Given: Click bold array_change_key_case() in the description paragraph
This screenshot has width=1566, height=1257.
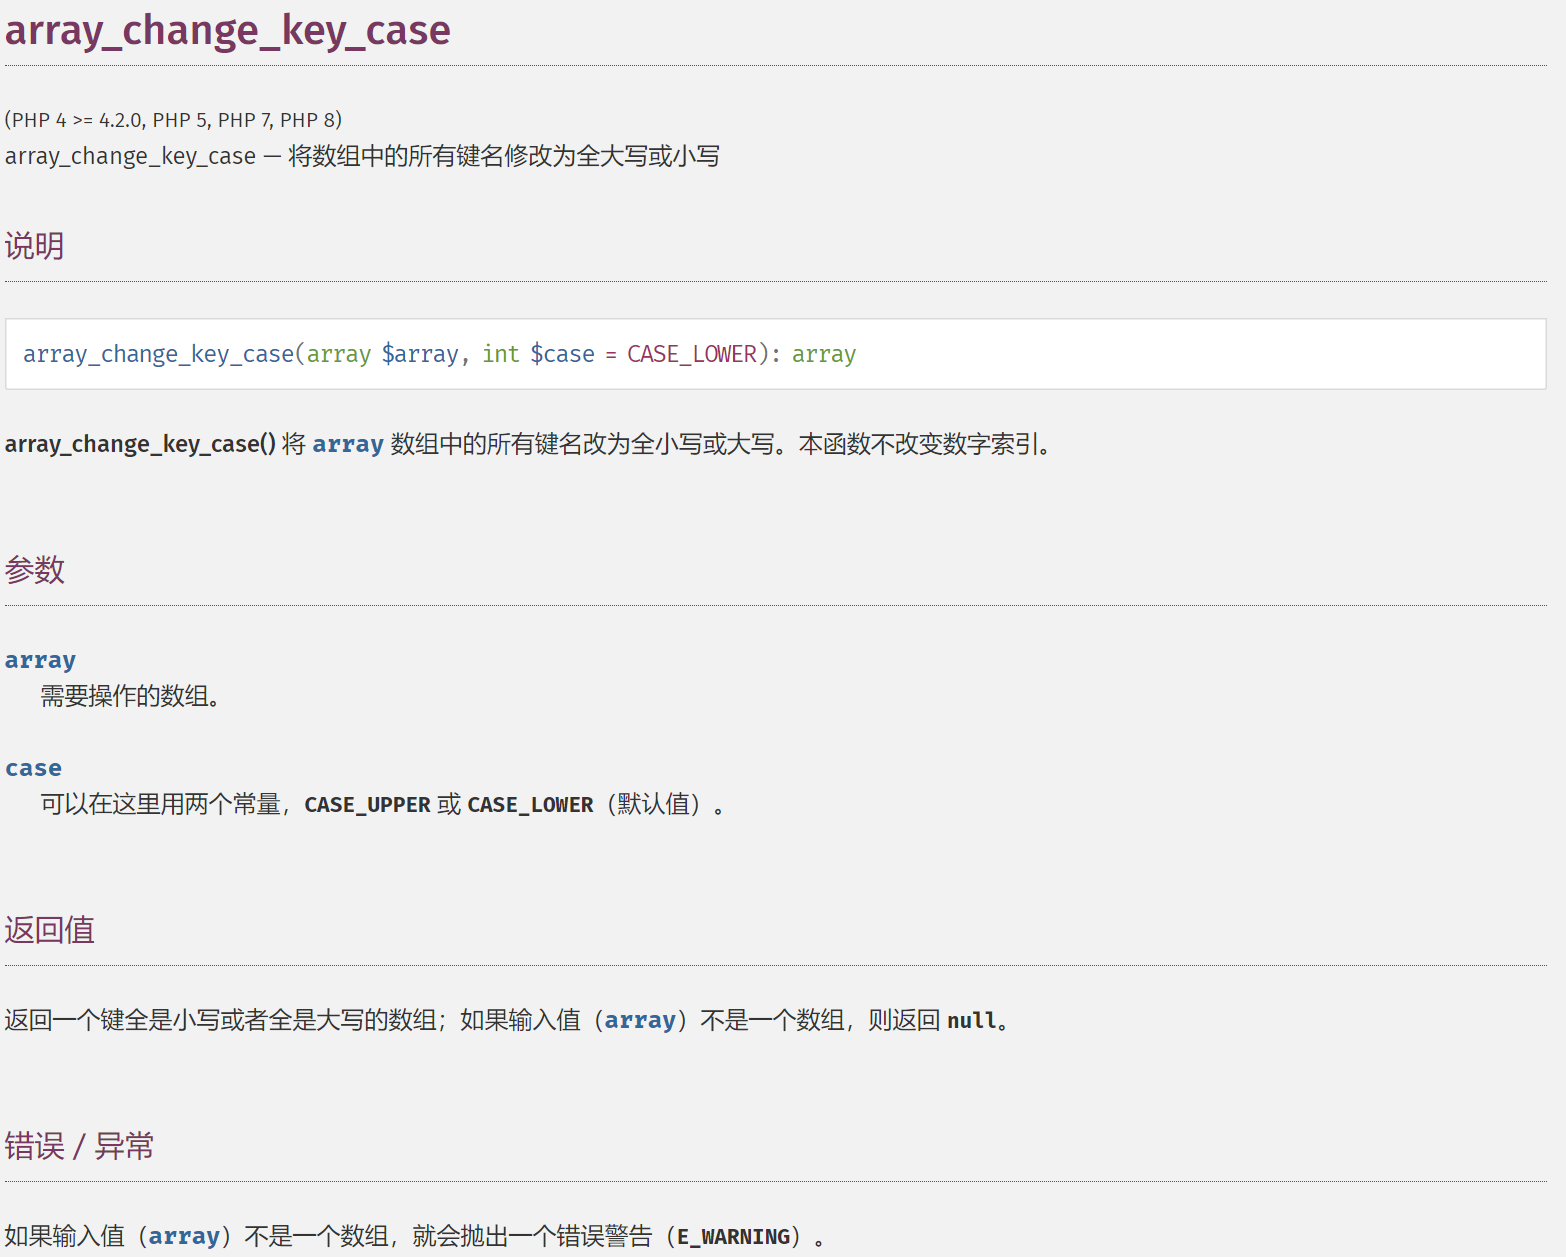Looking at the screenshot, I should (140, 444).
